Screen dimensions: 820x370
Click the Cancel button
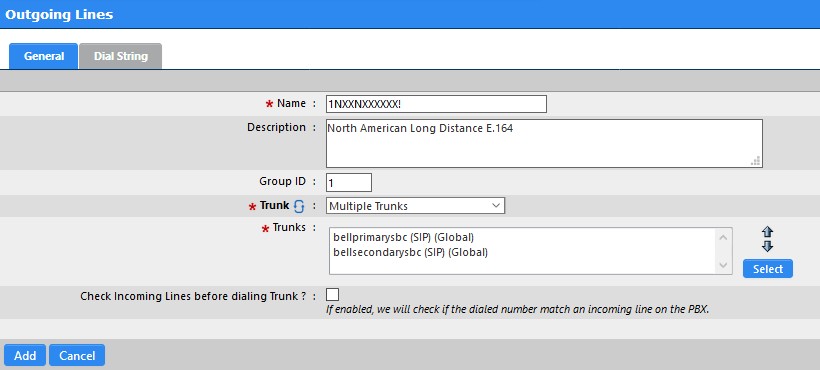tap(77, 355)
